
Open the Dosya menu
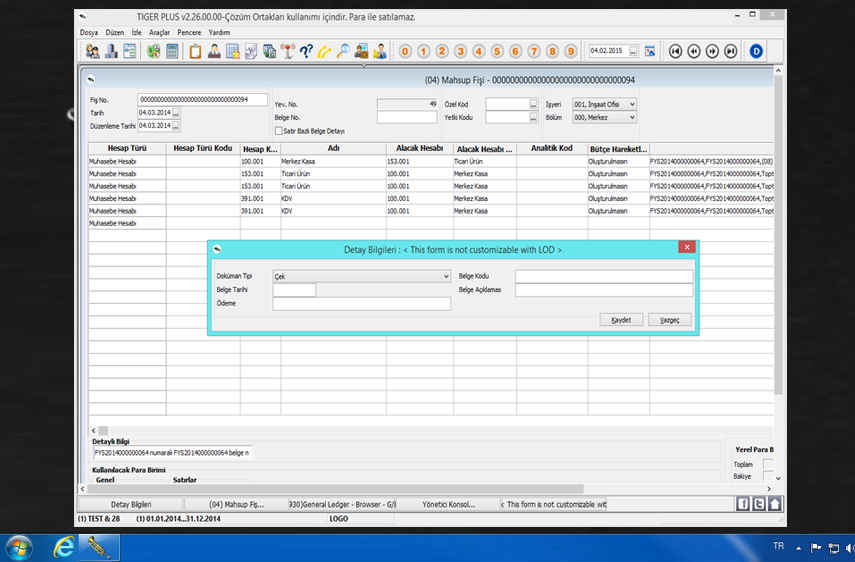89,33
